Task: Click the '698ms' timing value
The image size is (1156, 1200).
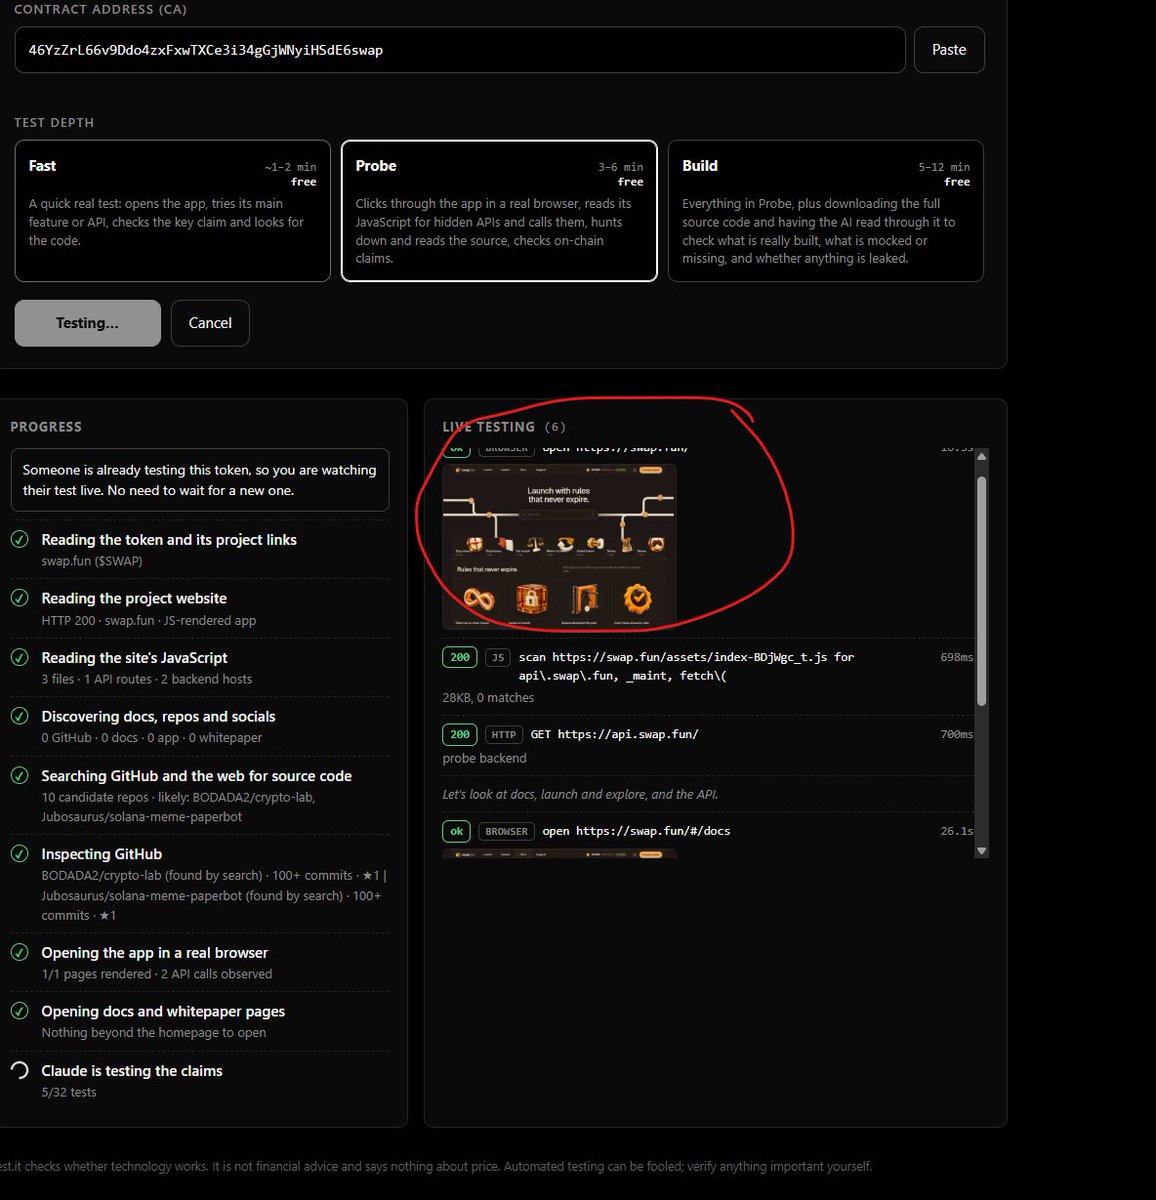Action: pos(957,657)
